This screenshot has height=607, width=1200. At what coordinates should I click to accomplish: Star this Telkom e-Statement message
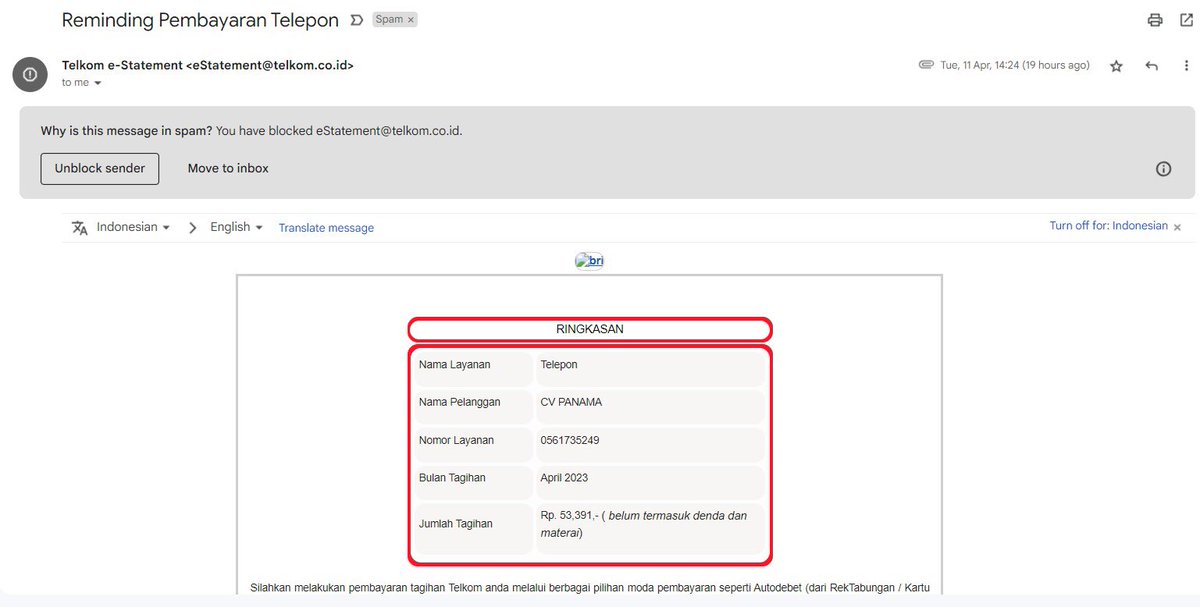(1116, 66)
